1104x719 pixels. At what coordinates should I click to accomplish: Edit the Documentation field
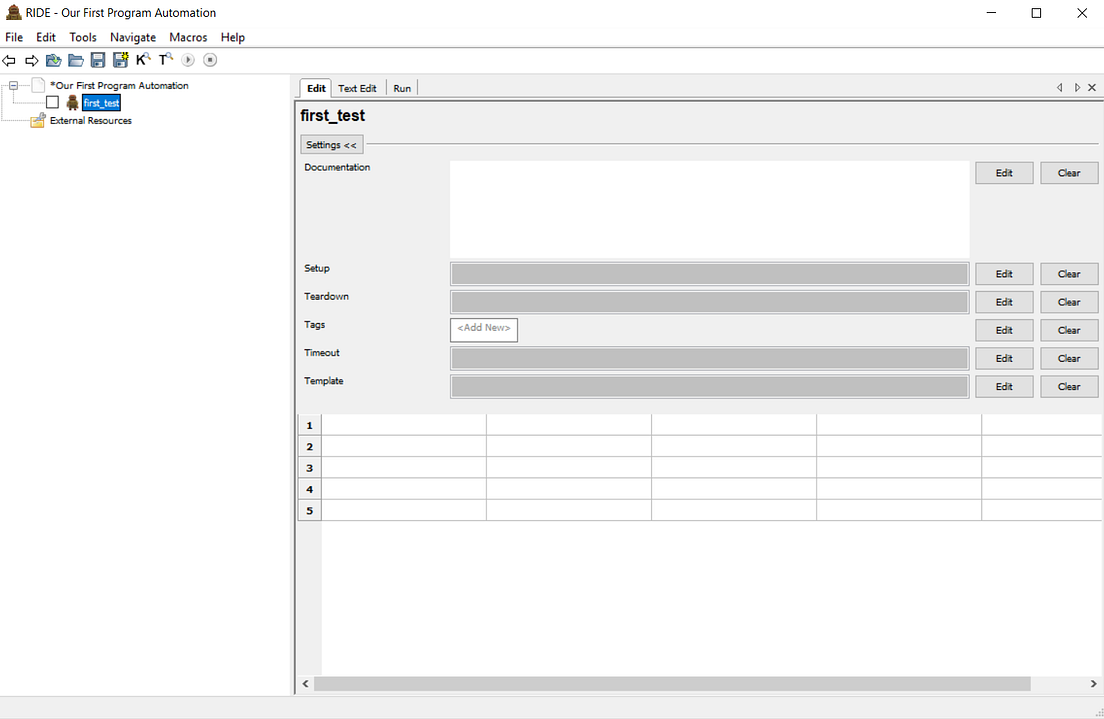coord(1003,172)
